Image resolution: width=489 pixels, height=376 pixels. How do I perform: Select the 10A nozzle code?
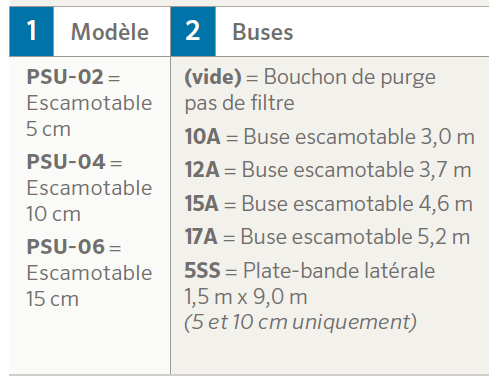click(202, 137)
